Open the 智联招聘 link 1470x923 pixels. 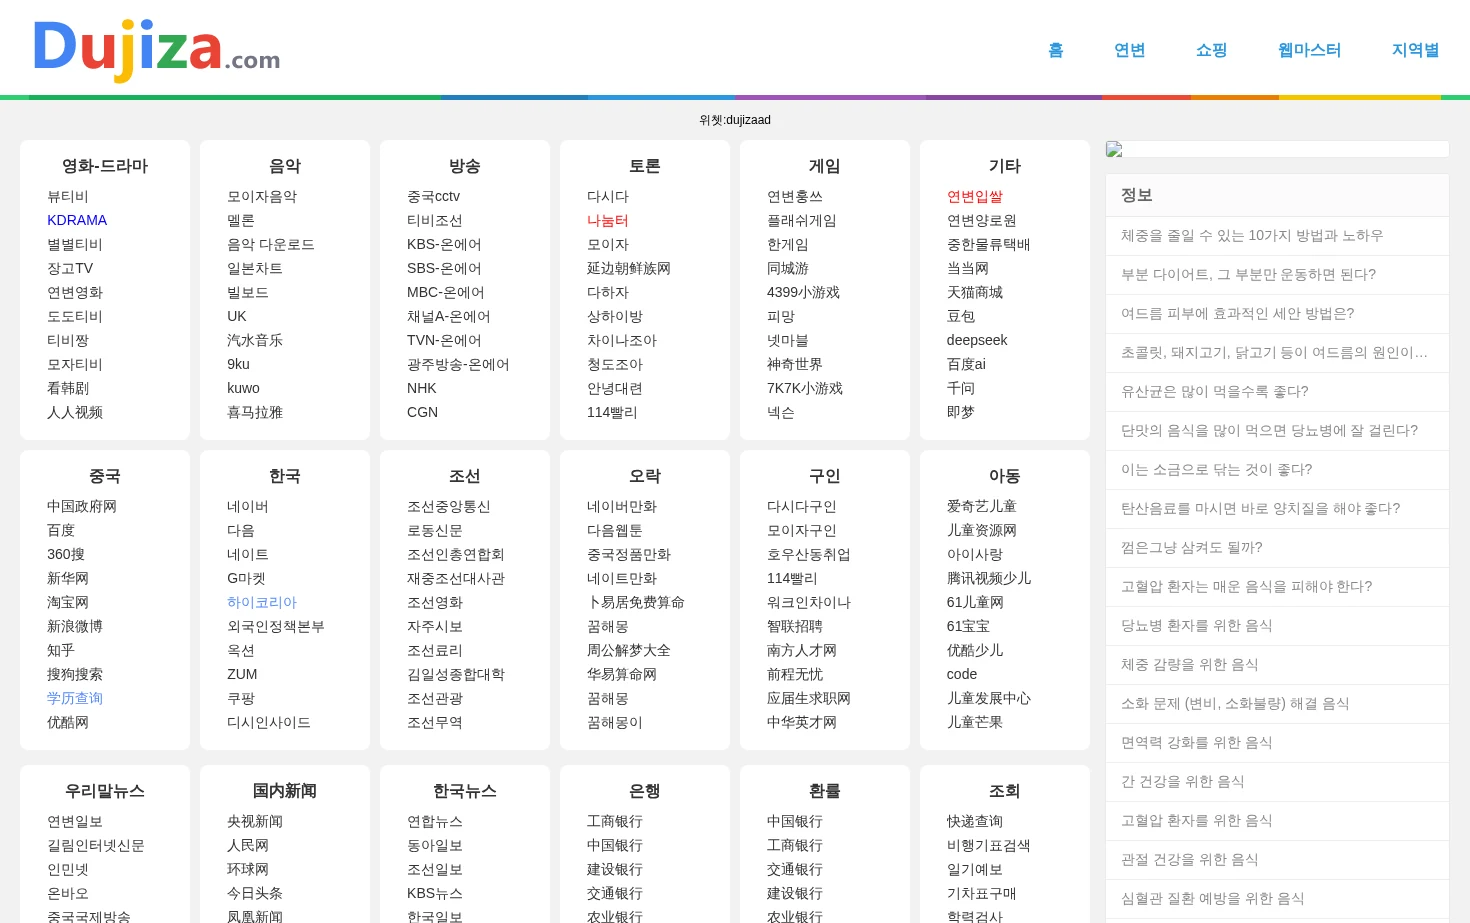click(795, 626)
